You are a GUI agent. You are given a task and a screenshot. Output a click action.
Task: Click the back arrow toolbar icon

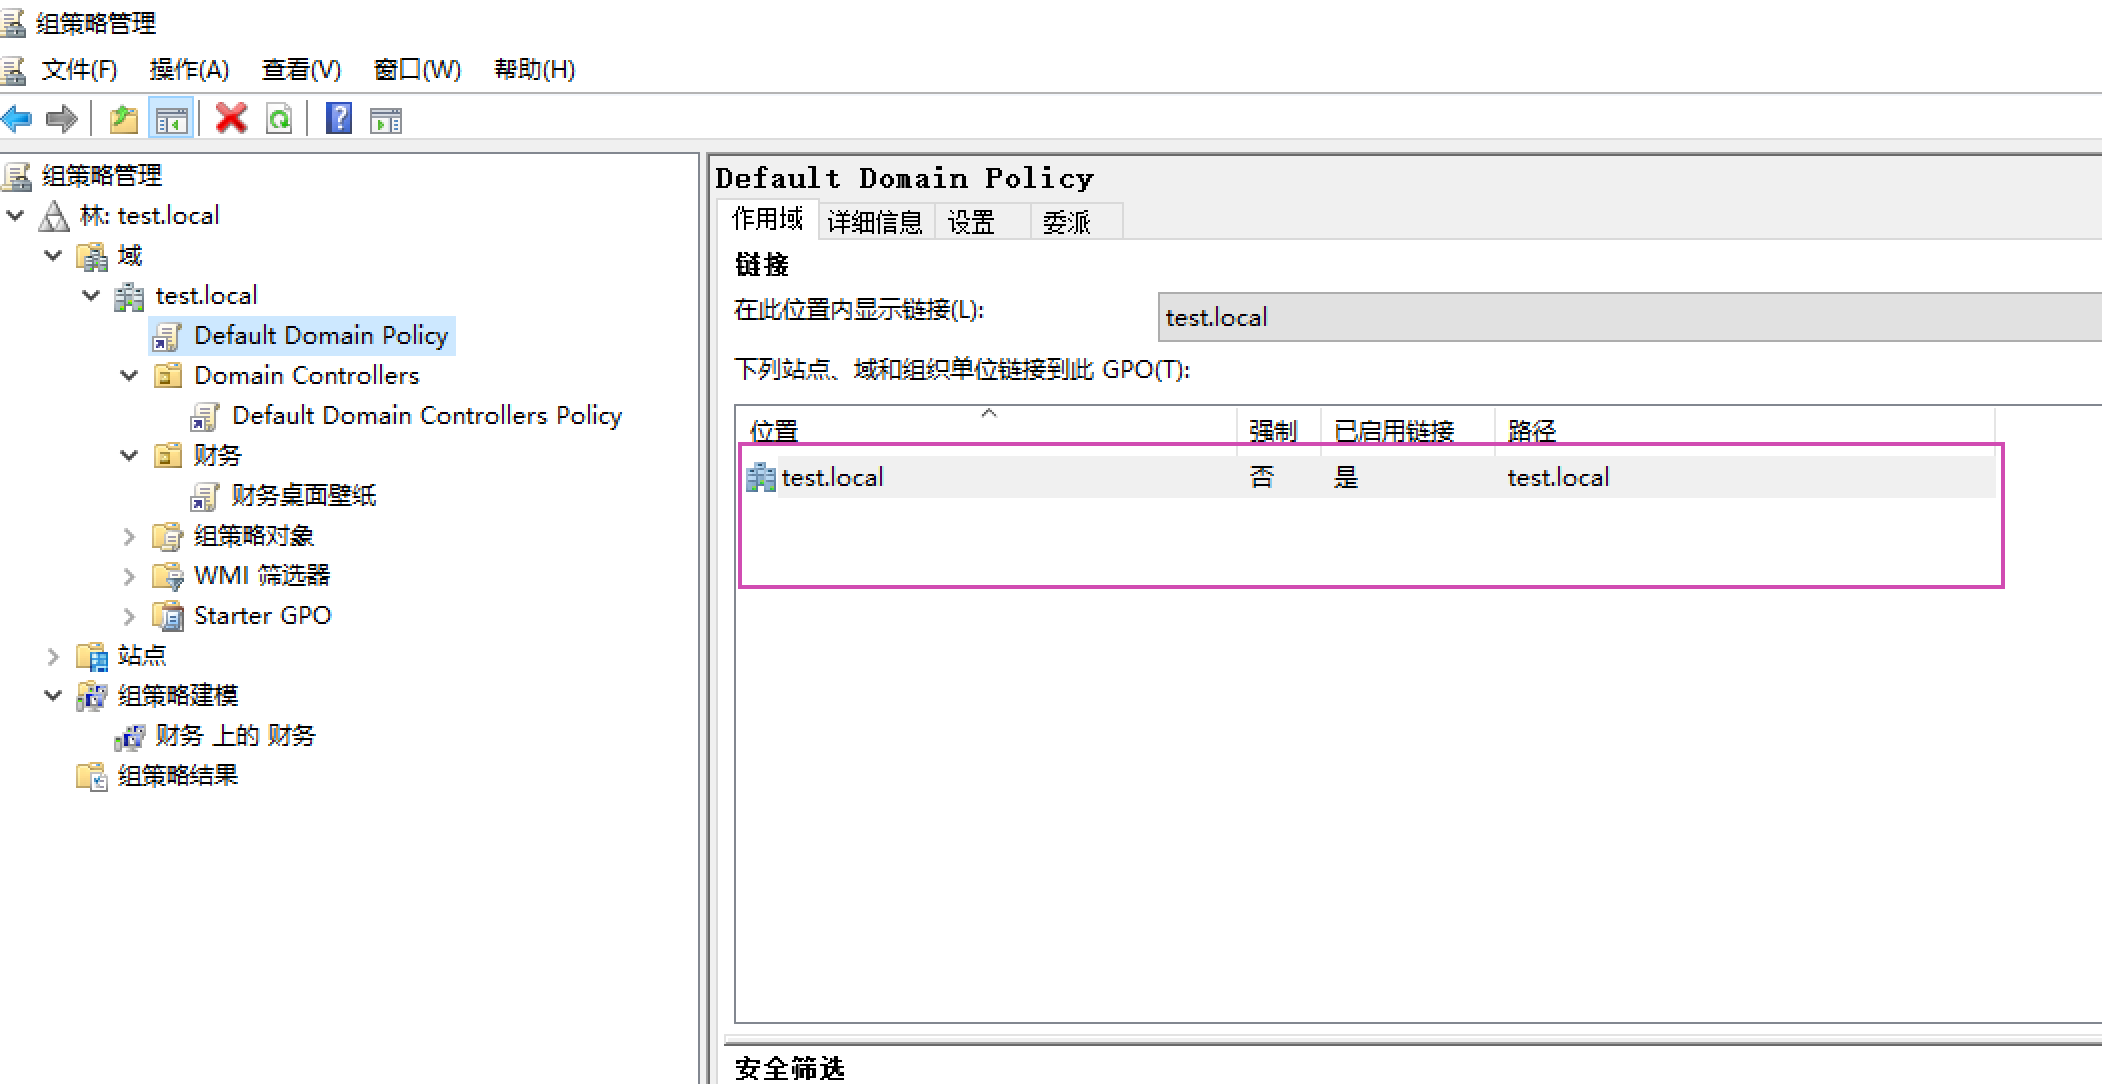(x=17, y=120)
